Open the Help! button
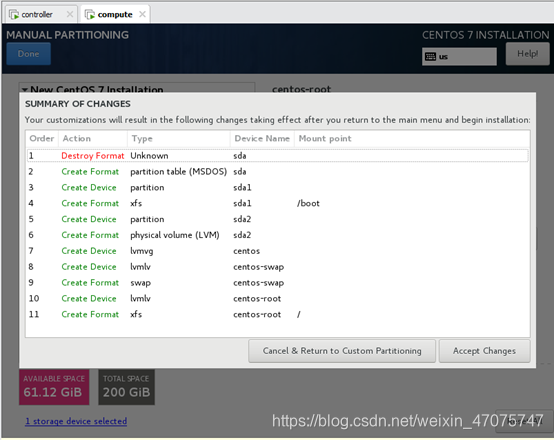The width and height of the screenshot is (554, 440). (528, 54)
